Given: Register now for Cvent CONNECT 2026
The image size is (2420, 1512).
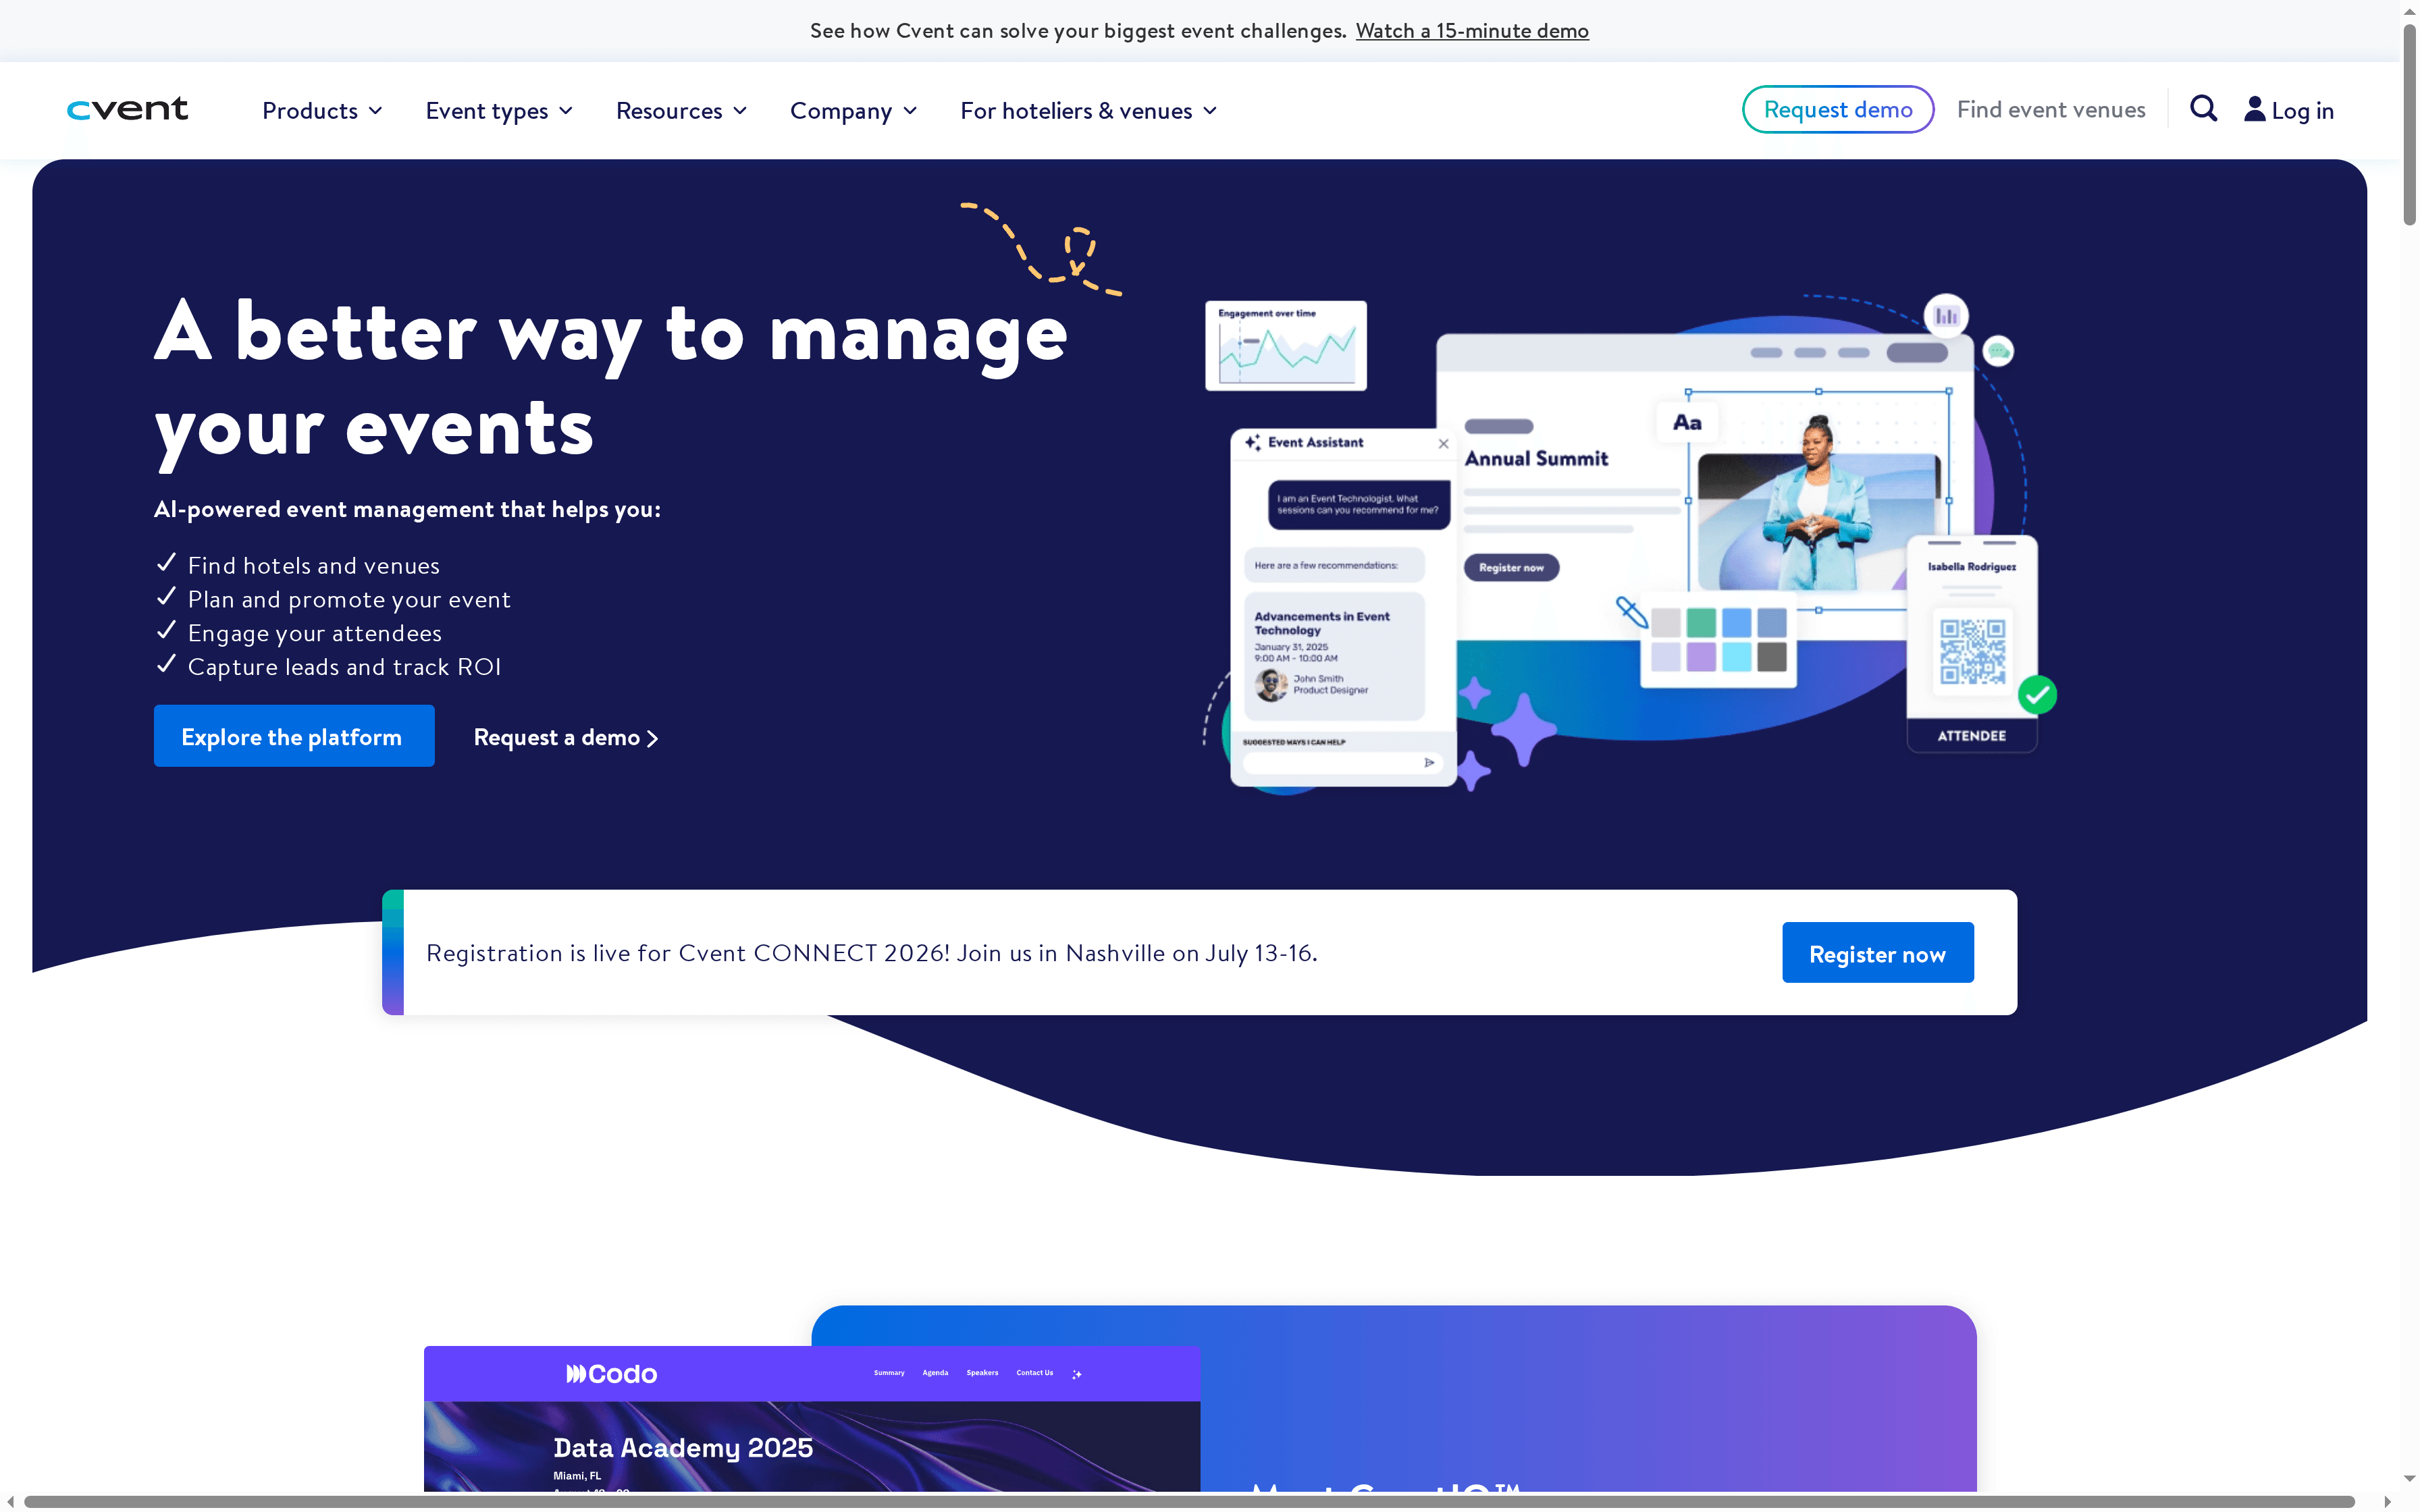Looking at the screenshot, I should click(x=1877, y=952).
